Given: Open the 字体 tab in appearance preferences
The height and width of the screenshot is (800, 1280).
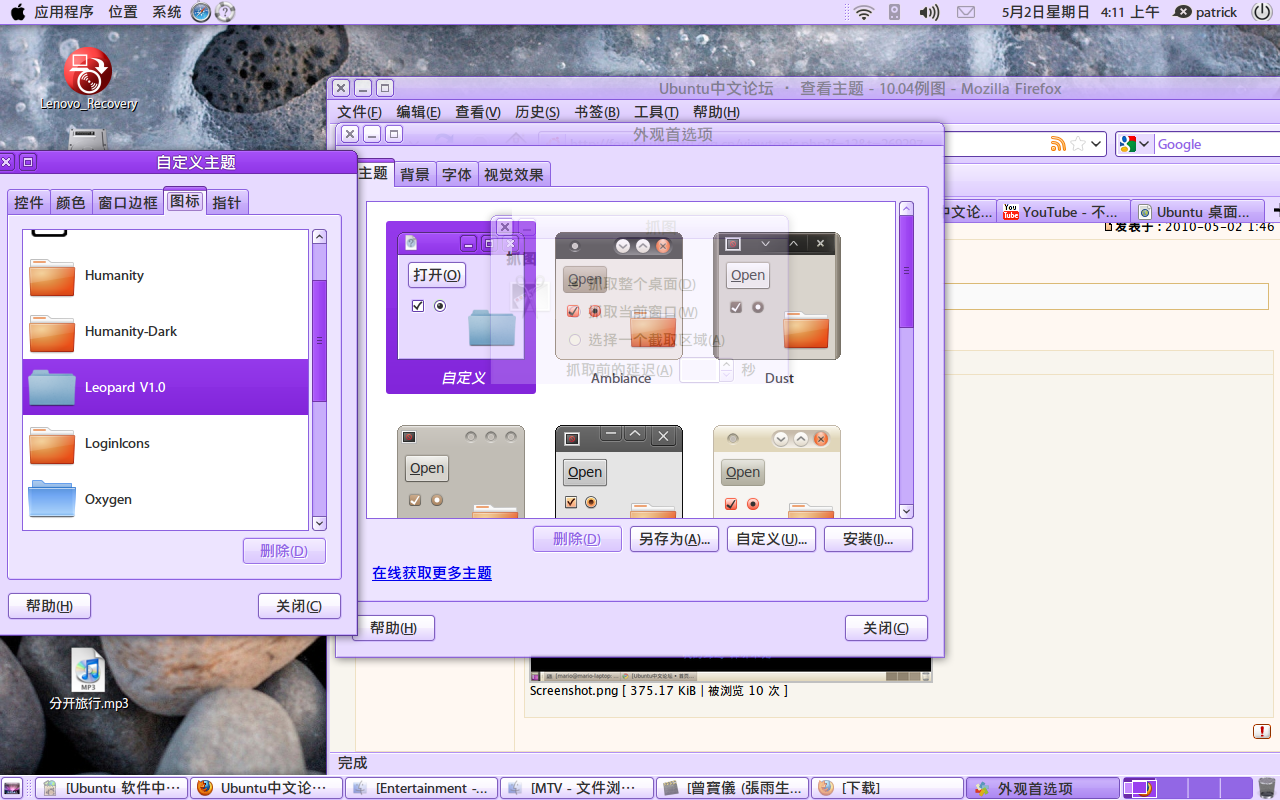Looking at the screenshot, I should point(457,174).
